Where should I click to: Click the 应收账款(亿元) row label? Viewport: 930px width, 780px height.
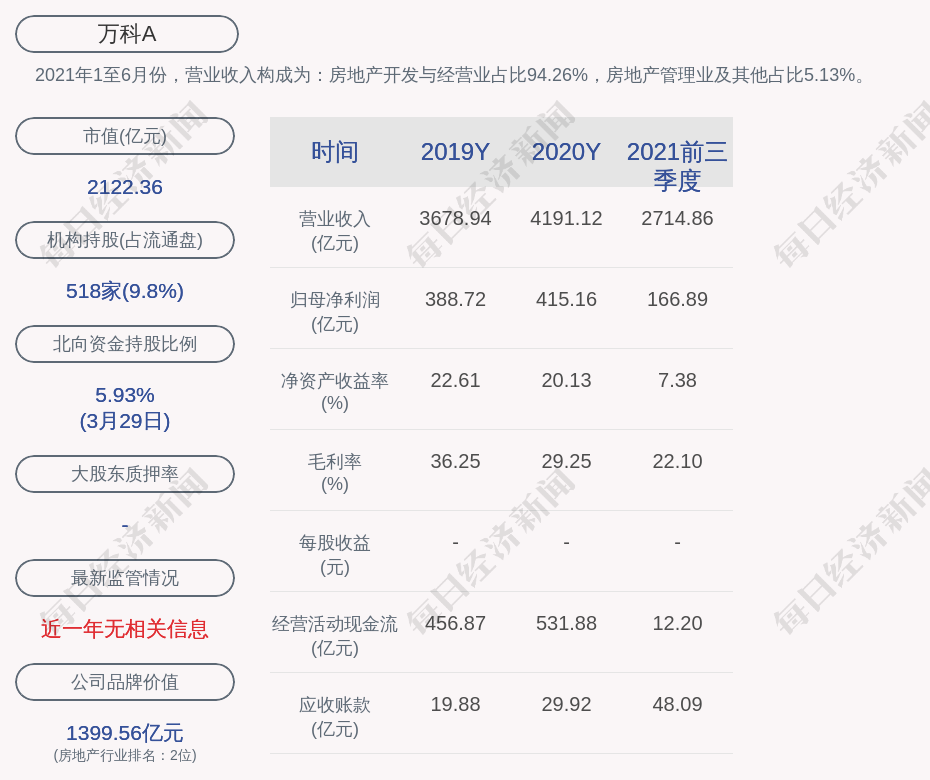tap(335, 717)
